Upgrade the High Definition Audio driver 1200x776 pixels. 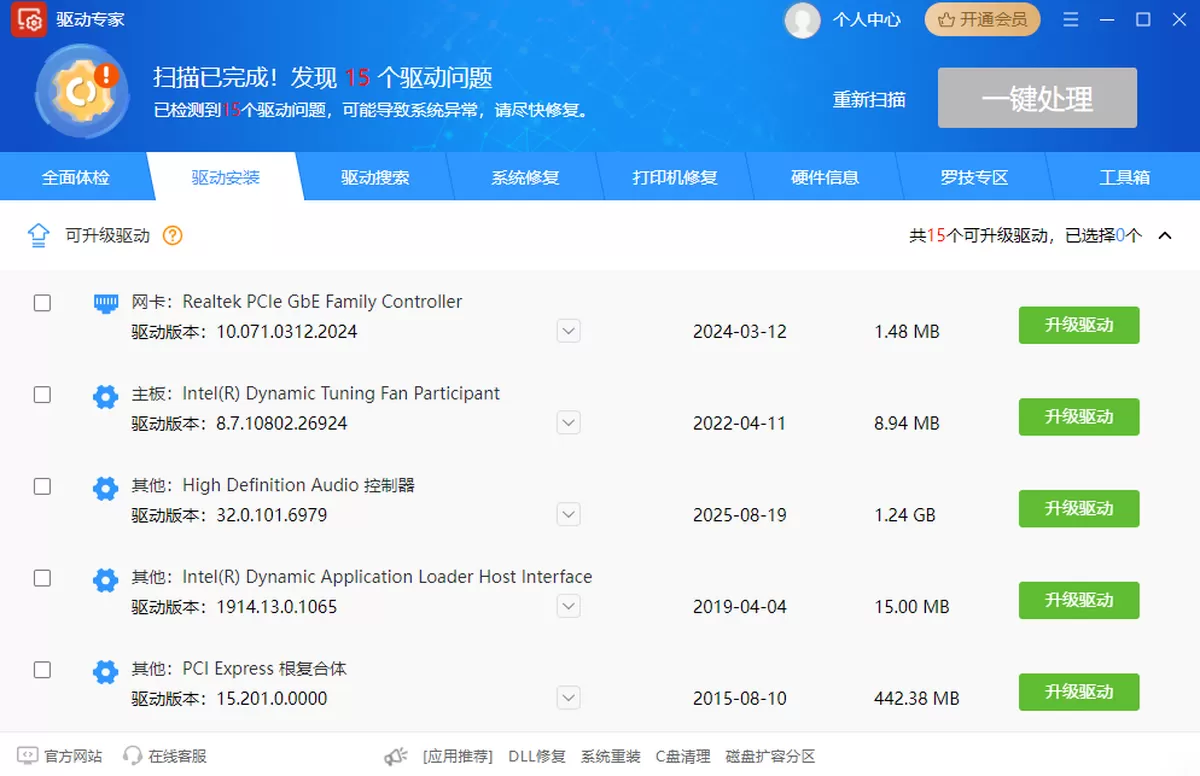1079,509
